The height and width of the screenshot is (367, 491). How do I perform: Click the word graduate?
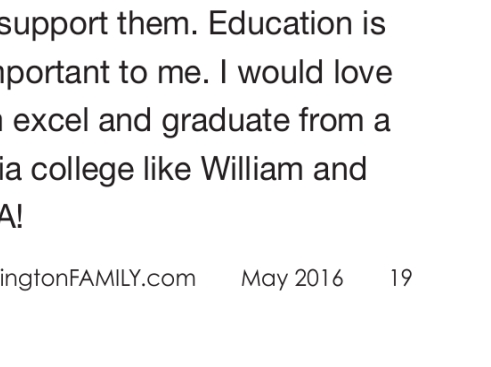226,121
